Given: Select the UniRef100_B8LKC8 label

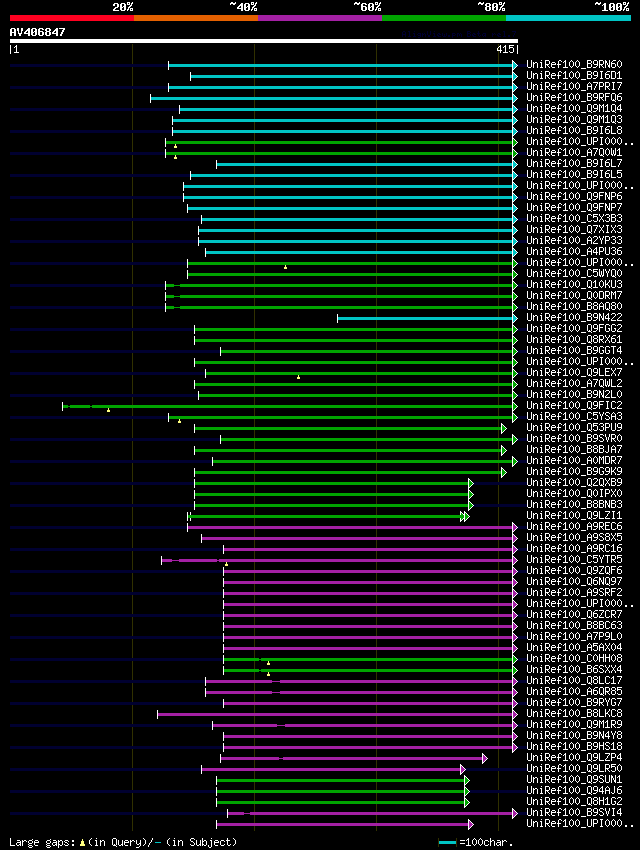Looking at the screenshot, I should pos(574,713).
